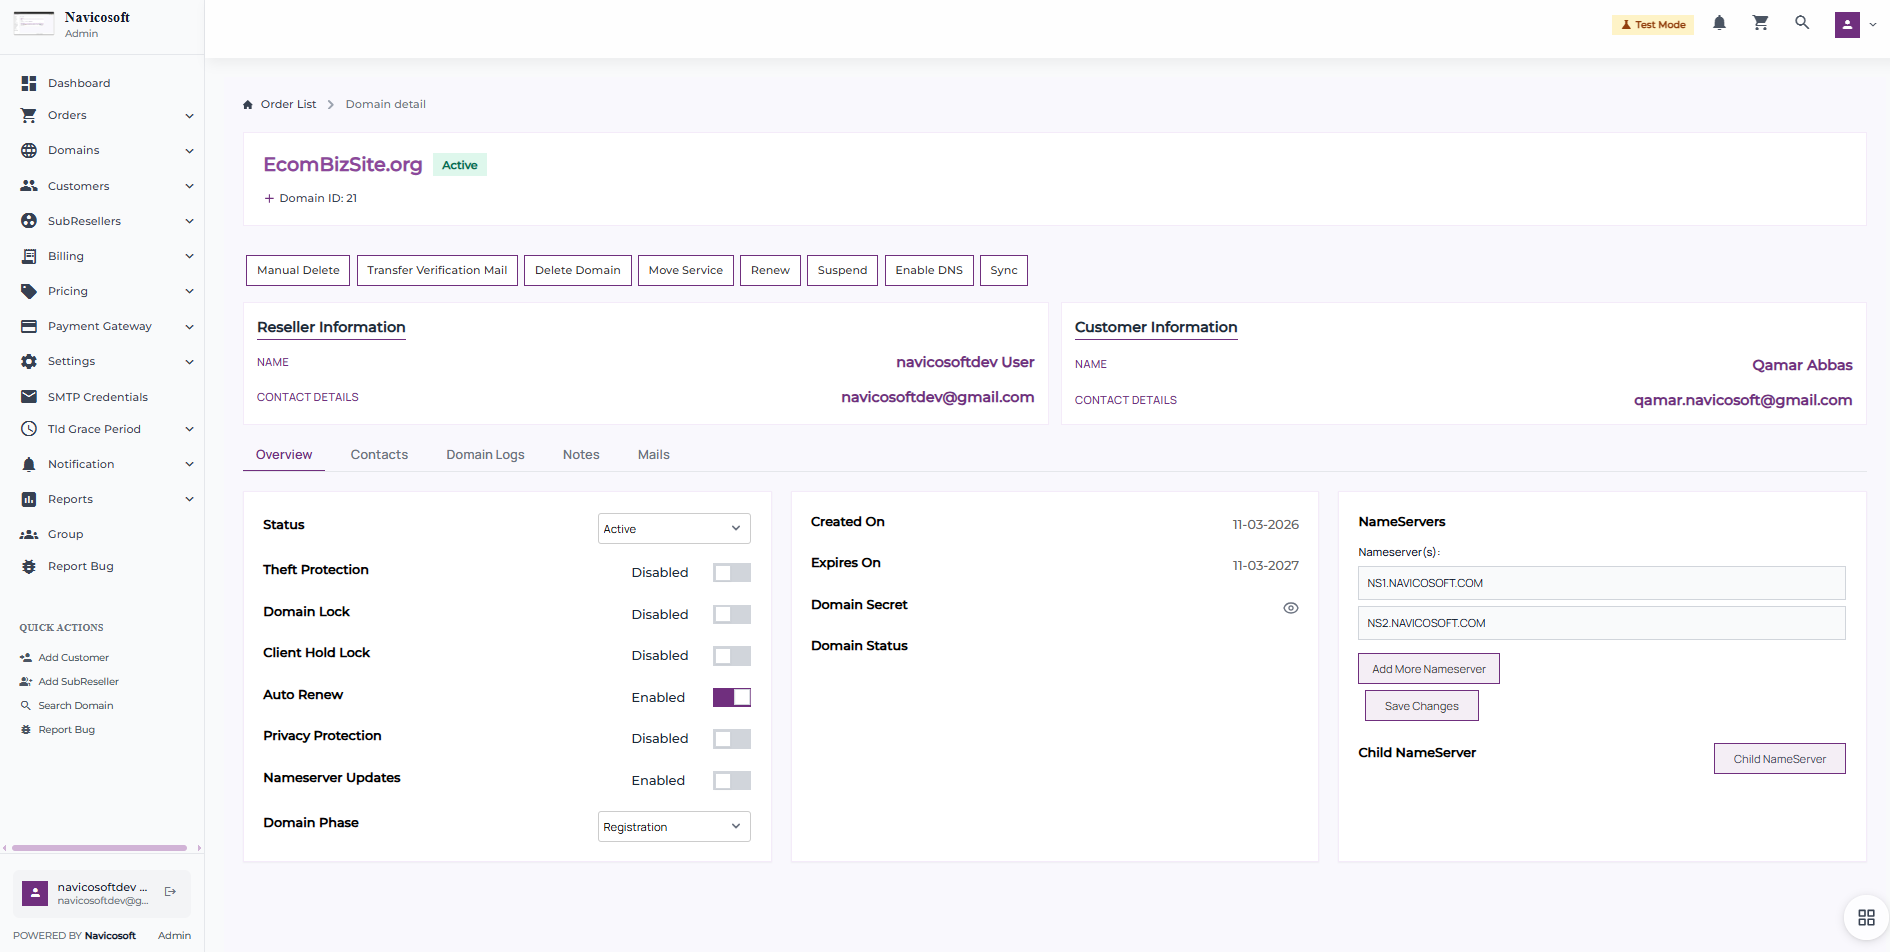Open notifications bell in top bar
1890x952 pixels.
click(x=1719, y=23)
